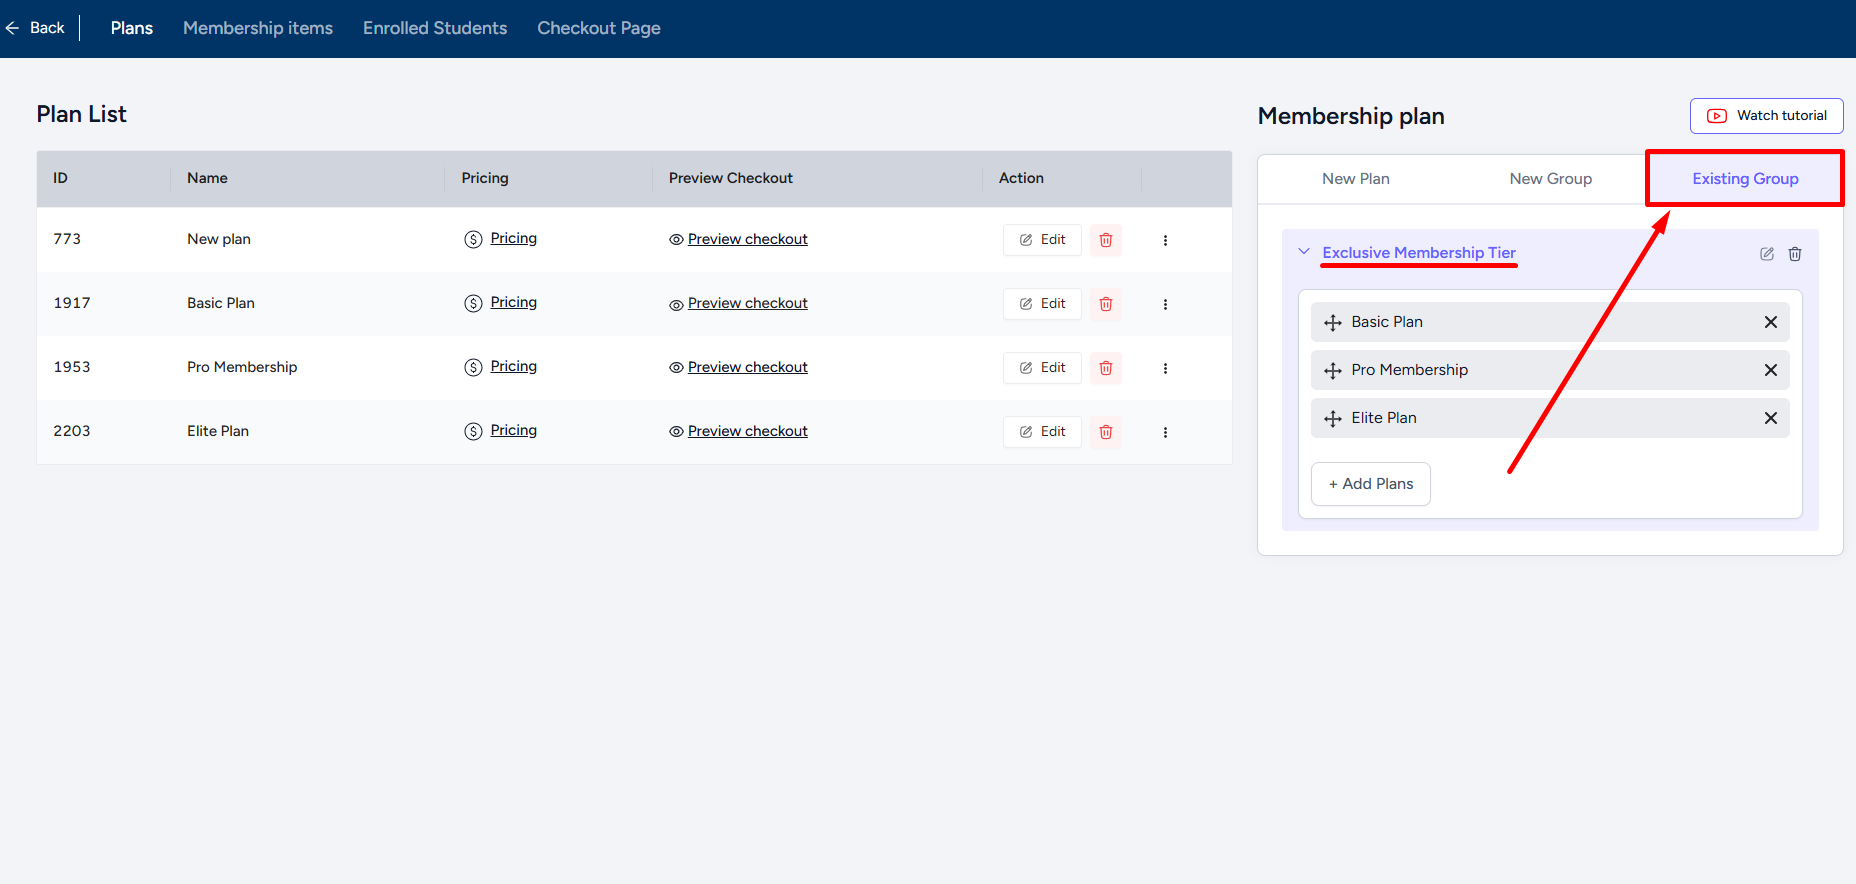Open more options for New plan row
The image size is (1856, 884).
coord(1165,240)
